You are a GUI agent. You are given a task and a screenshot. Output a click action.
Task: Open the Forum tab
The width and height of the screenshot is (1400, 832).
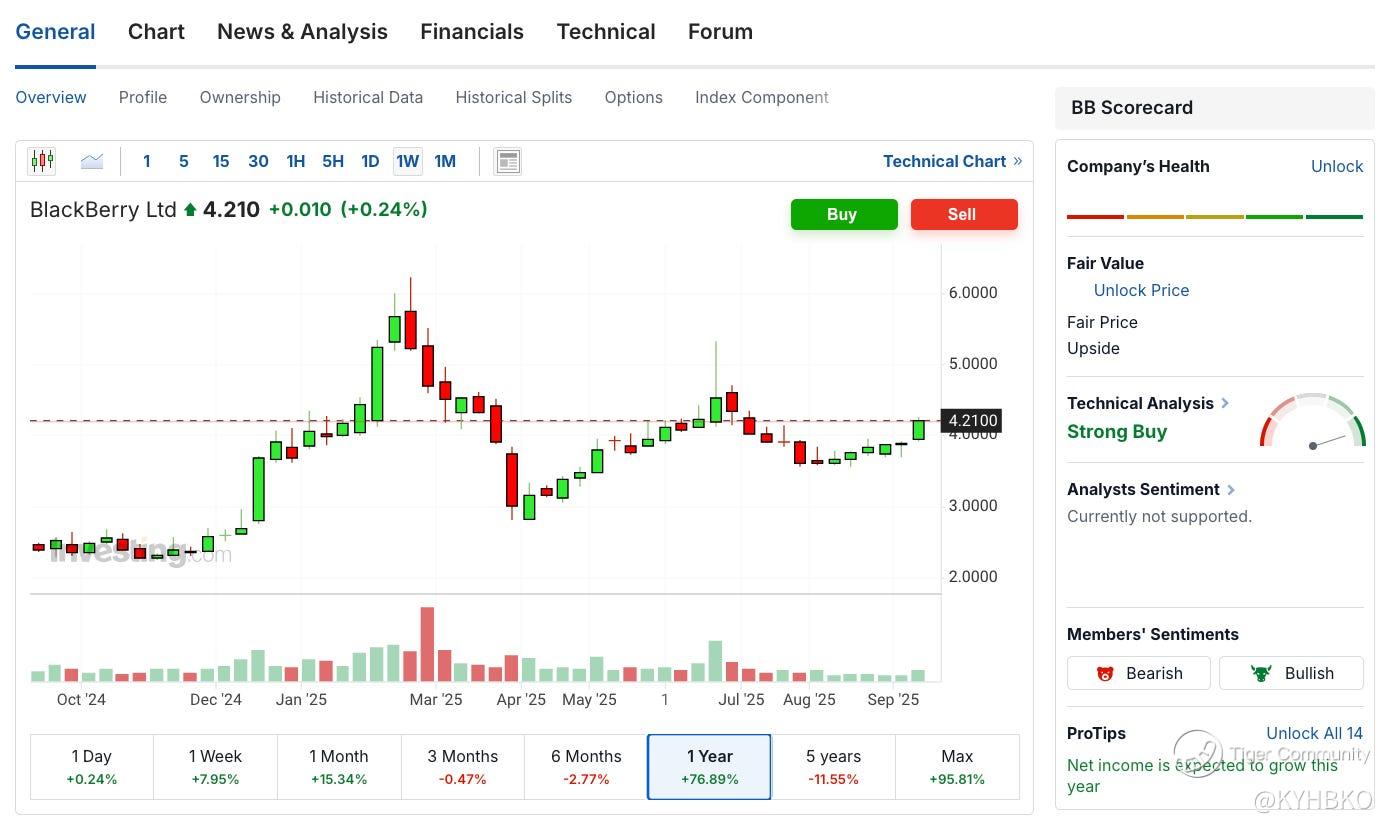[x=720, y=32]
